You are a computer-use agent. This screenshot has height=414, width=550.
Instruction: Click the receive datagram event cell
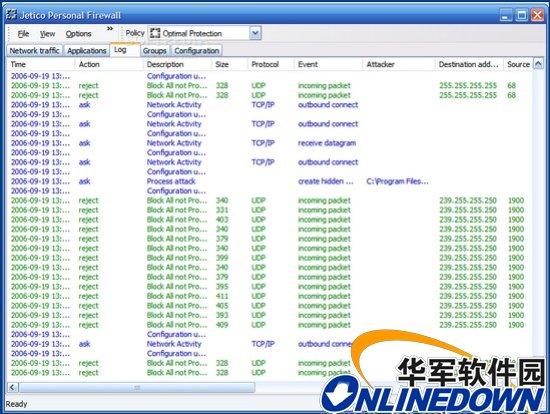[x=327, y=143]
